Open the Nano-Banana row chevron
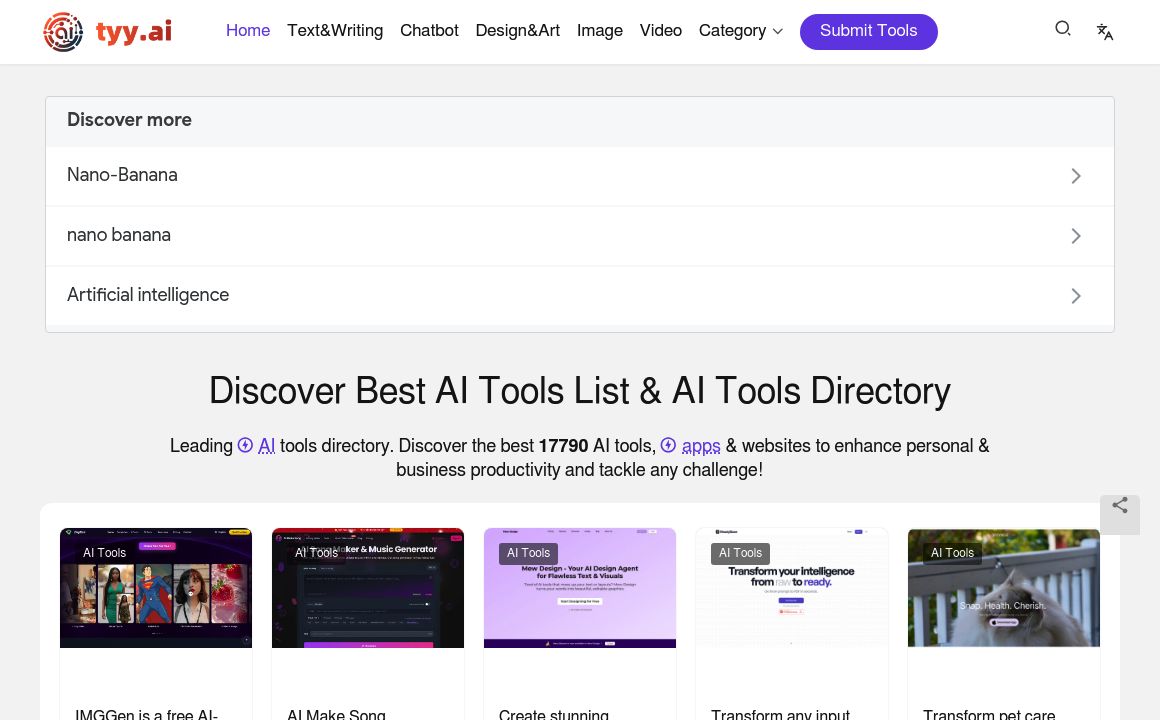 (1076, 176)
